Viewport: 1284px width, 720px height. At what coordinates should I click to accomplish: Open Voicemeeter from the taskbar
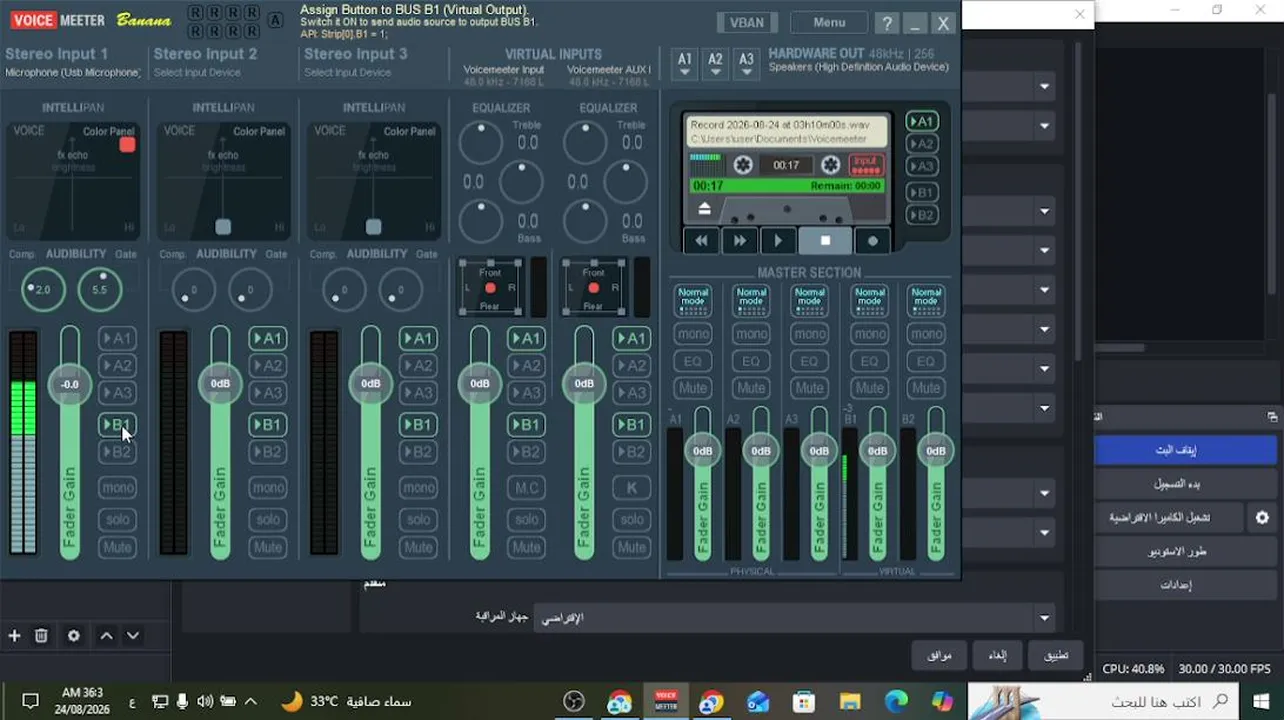[665, 701]
